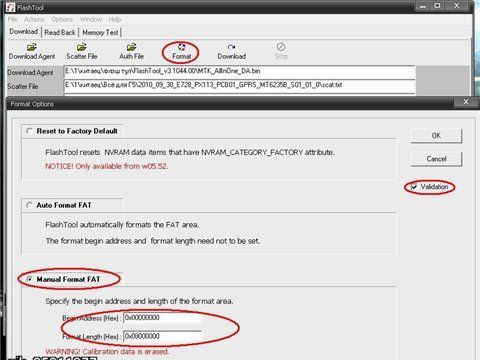The height and width of the screenshot is (360, 480).
Task: Click 'FlashTool automatically formats the FAT area.' text
Action: click(x=122, y=225)
